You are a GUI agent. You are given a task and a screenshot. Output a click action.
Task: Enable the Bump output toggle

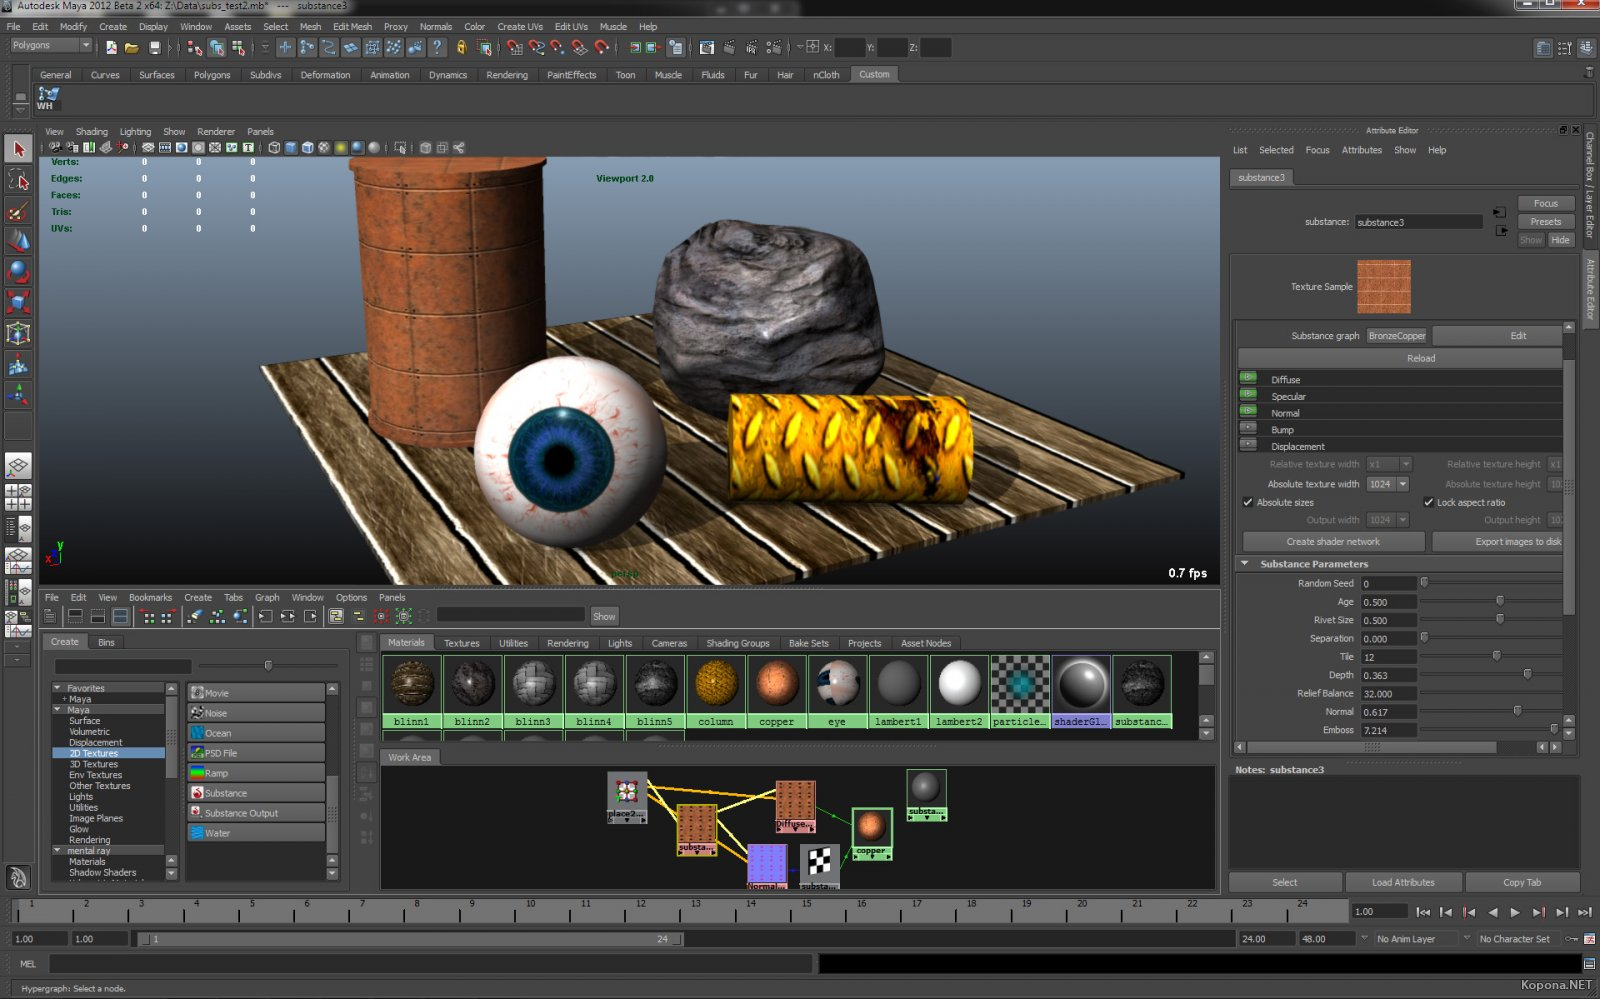point(1248,428)
